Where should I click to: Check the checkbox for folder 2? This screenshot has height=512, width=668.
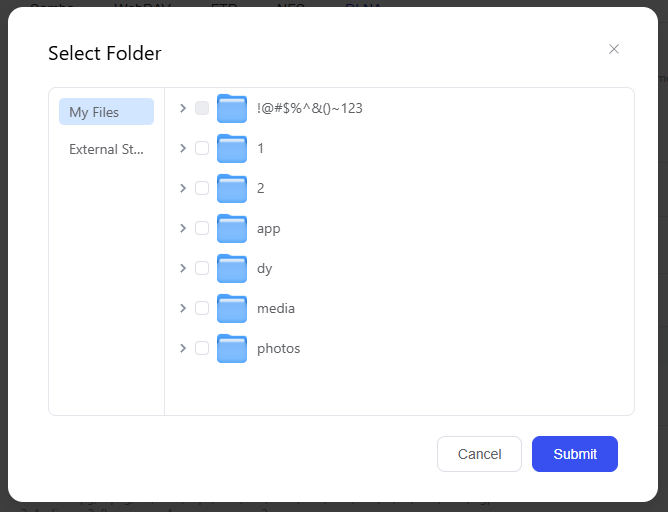tap(202, 188)
